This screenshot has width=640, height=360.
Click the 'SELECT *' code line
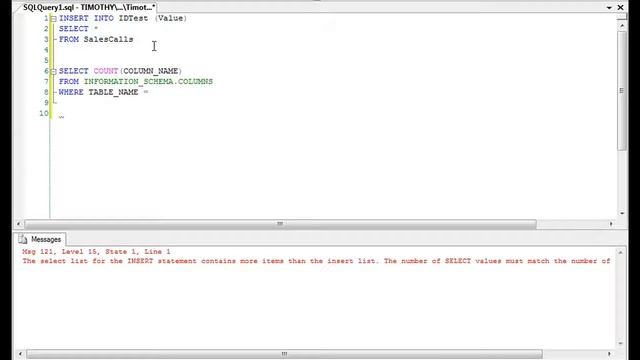click(78, 29)
